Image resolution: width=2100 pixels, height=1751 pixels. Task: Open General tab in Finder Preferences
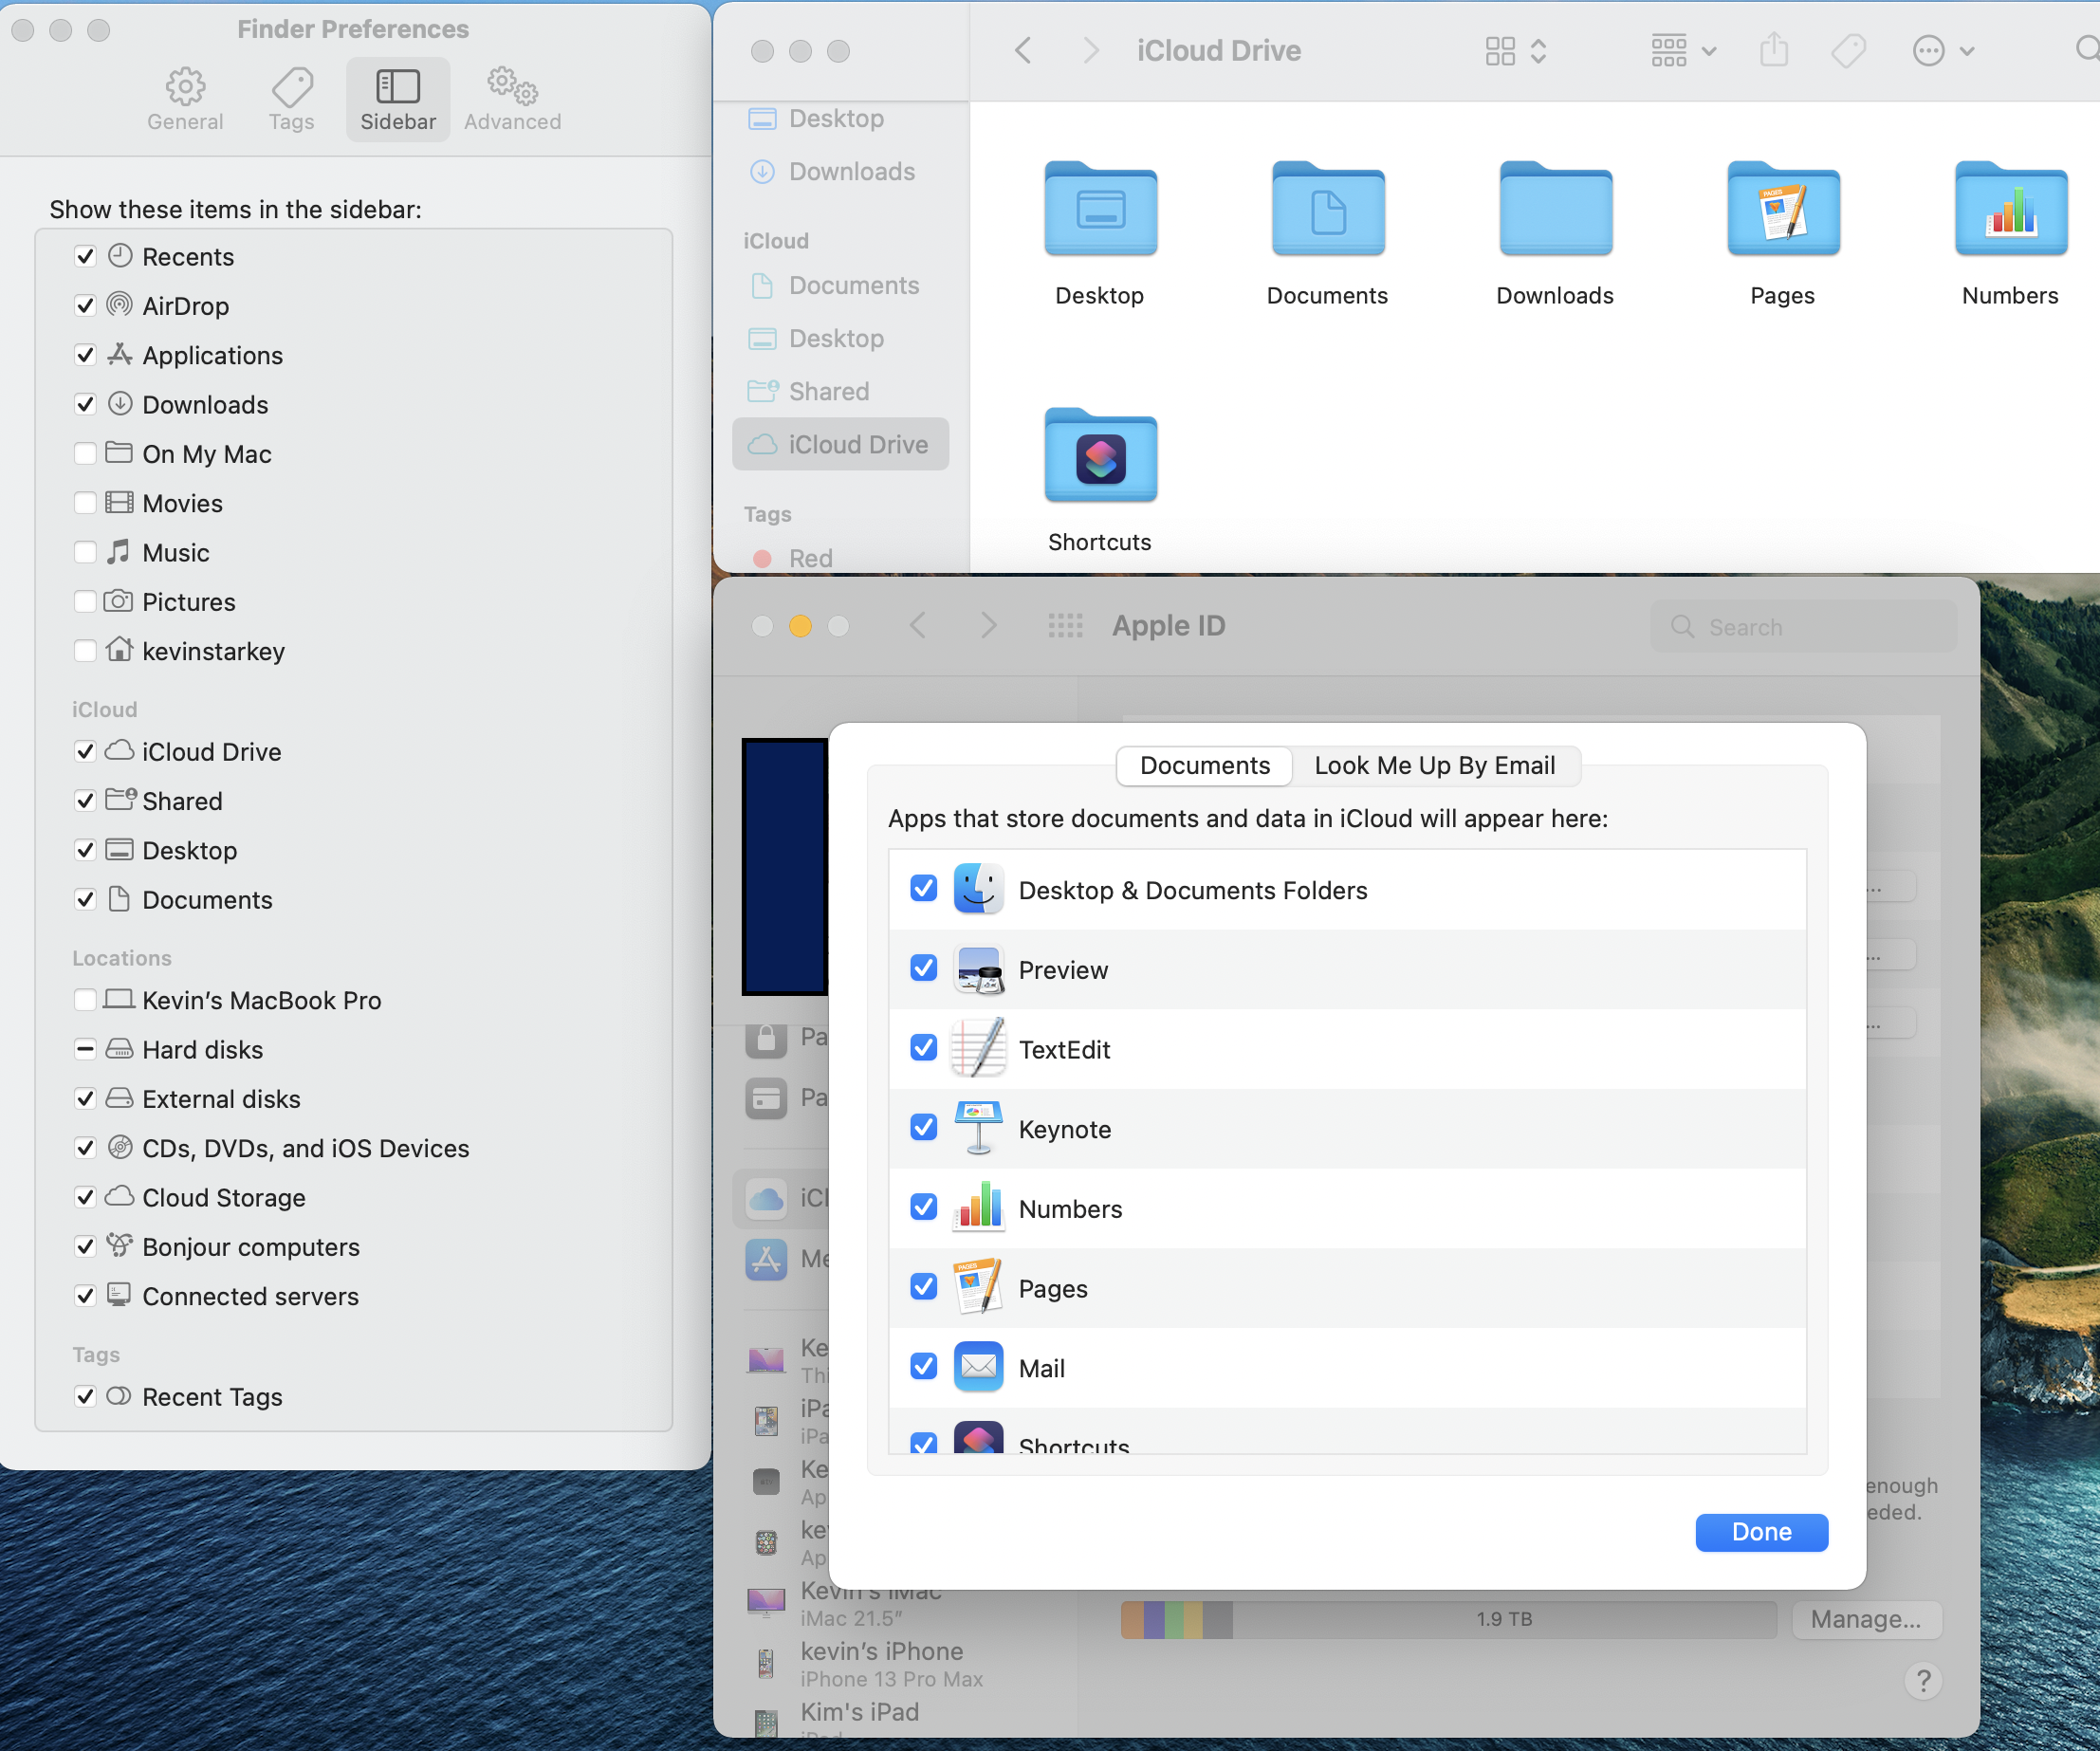(185, 99)
